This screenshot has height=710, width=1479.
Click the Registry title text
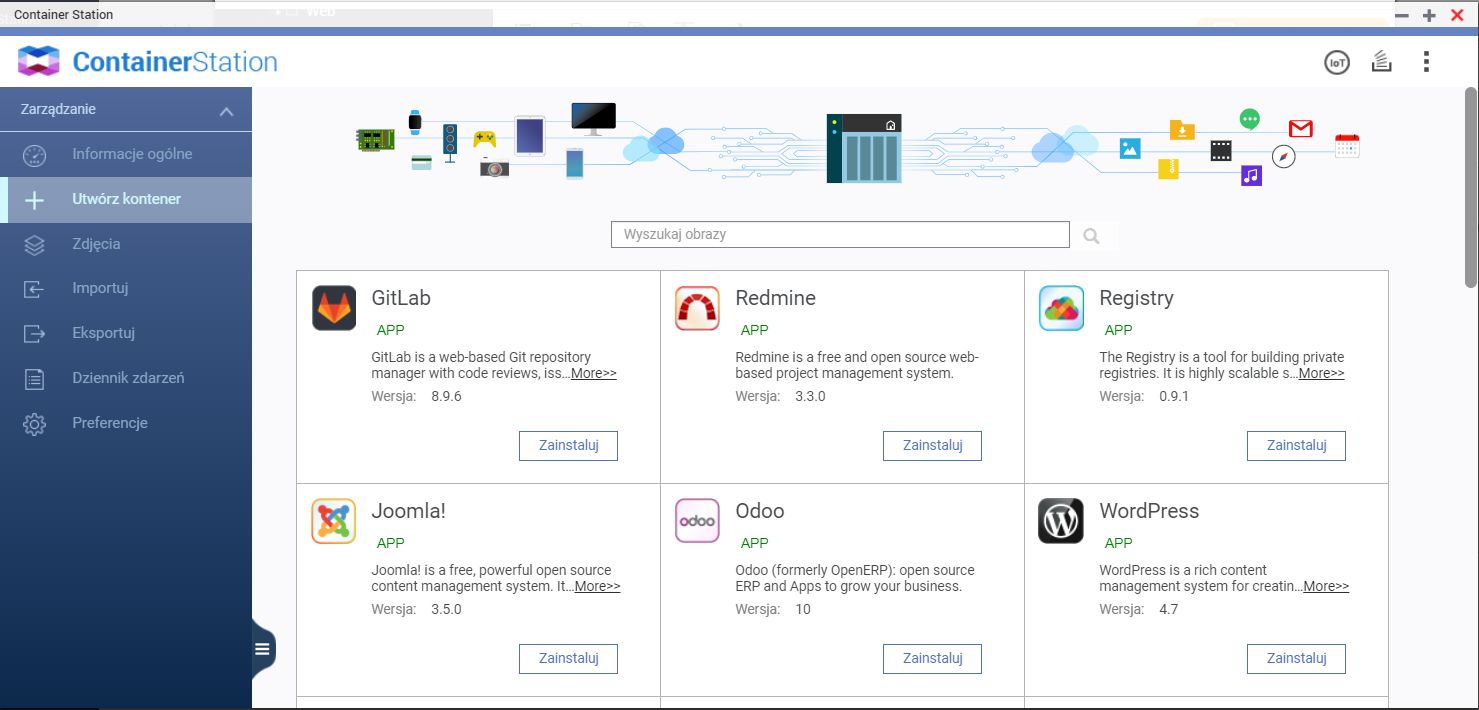coord(1136,298)
